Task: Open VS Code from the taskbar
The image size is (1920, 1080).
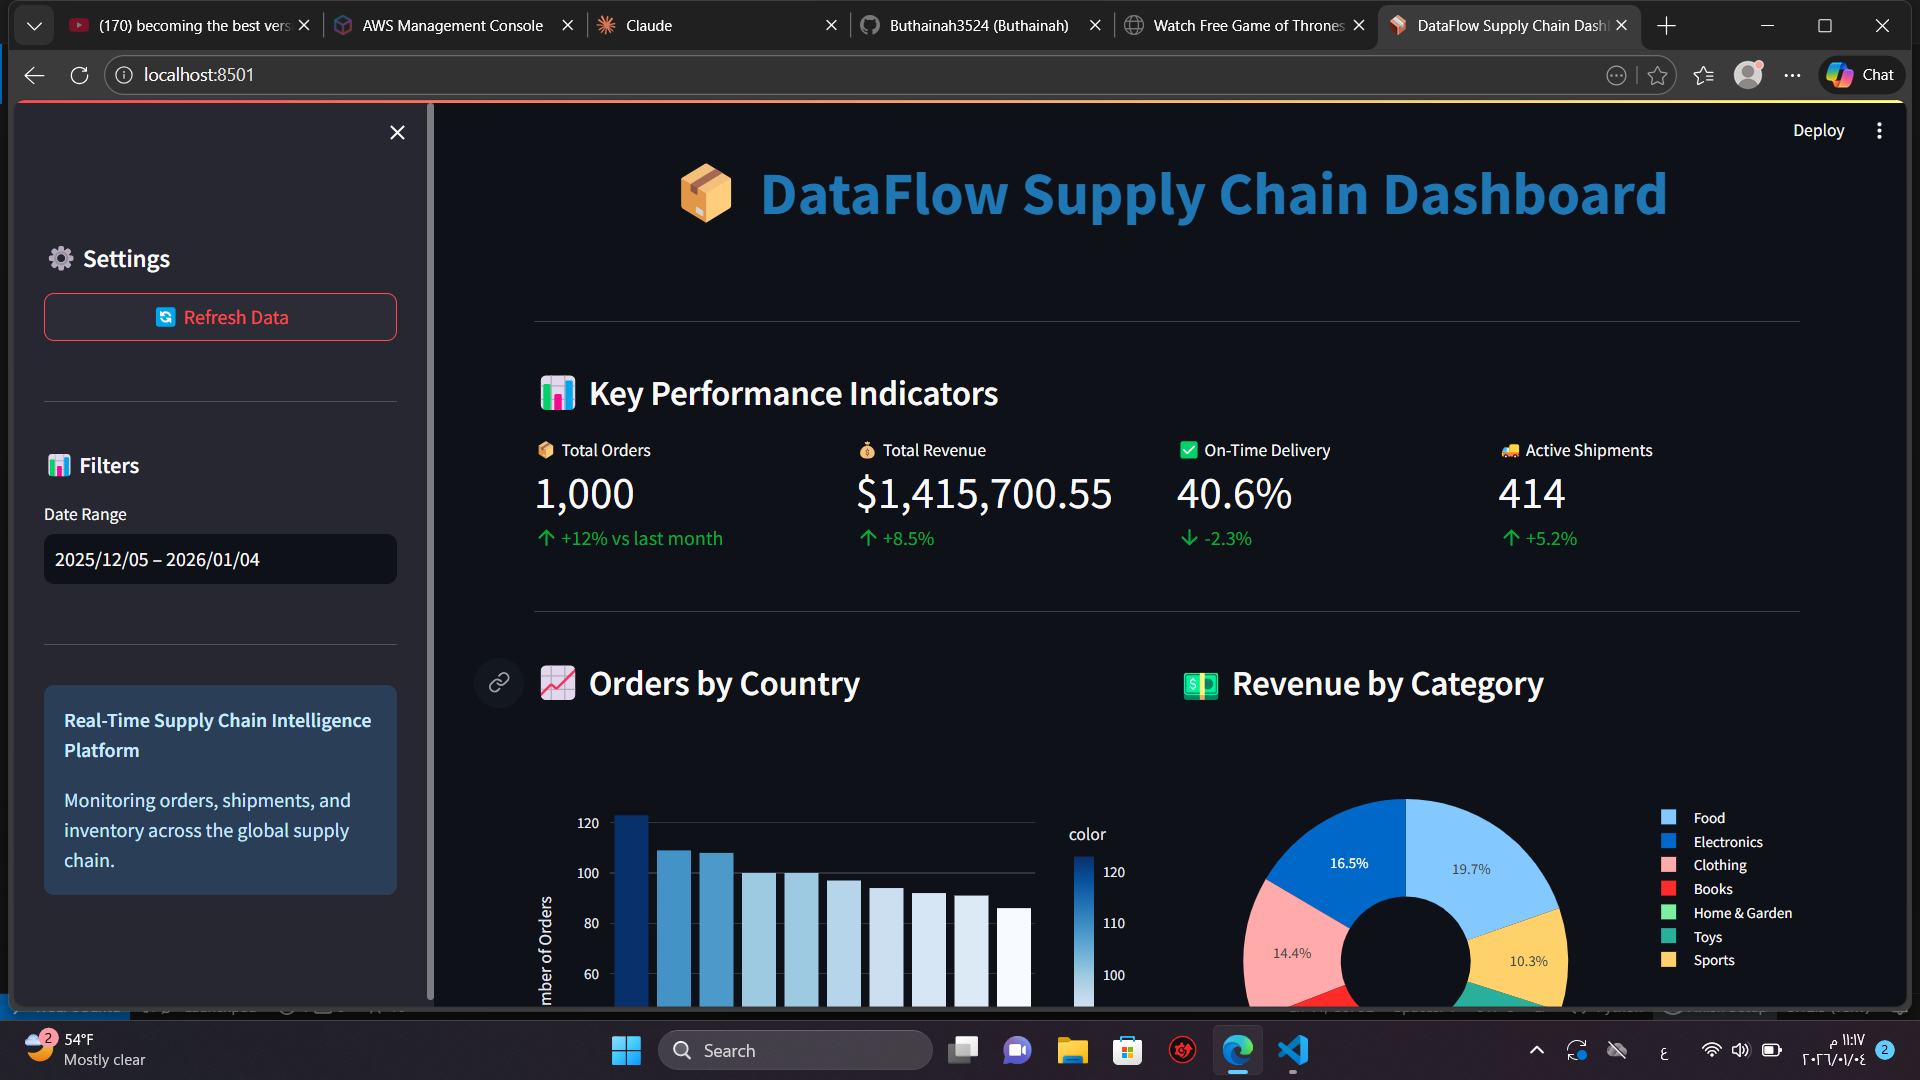Action: click(1293, 1050)
